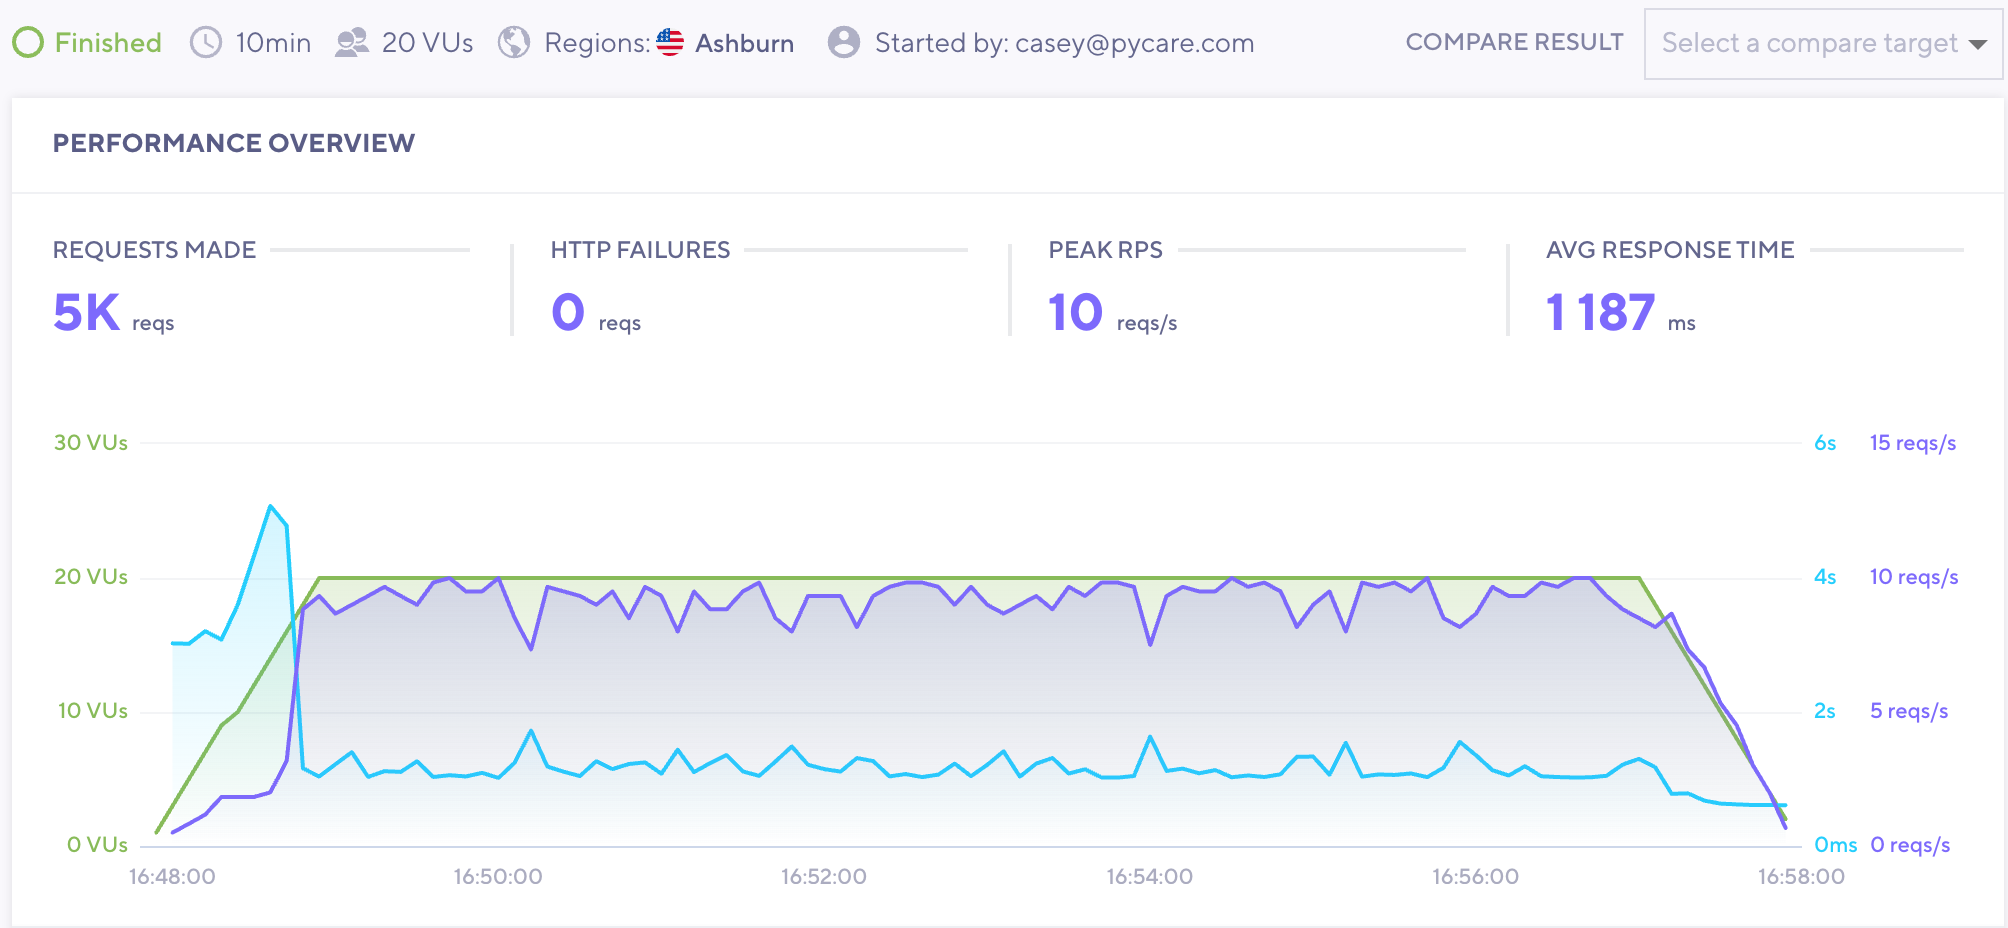Click the Finished status circle icon
The width and height of the screenshot is (2008, 928).
point(29,42)
